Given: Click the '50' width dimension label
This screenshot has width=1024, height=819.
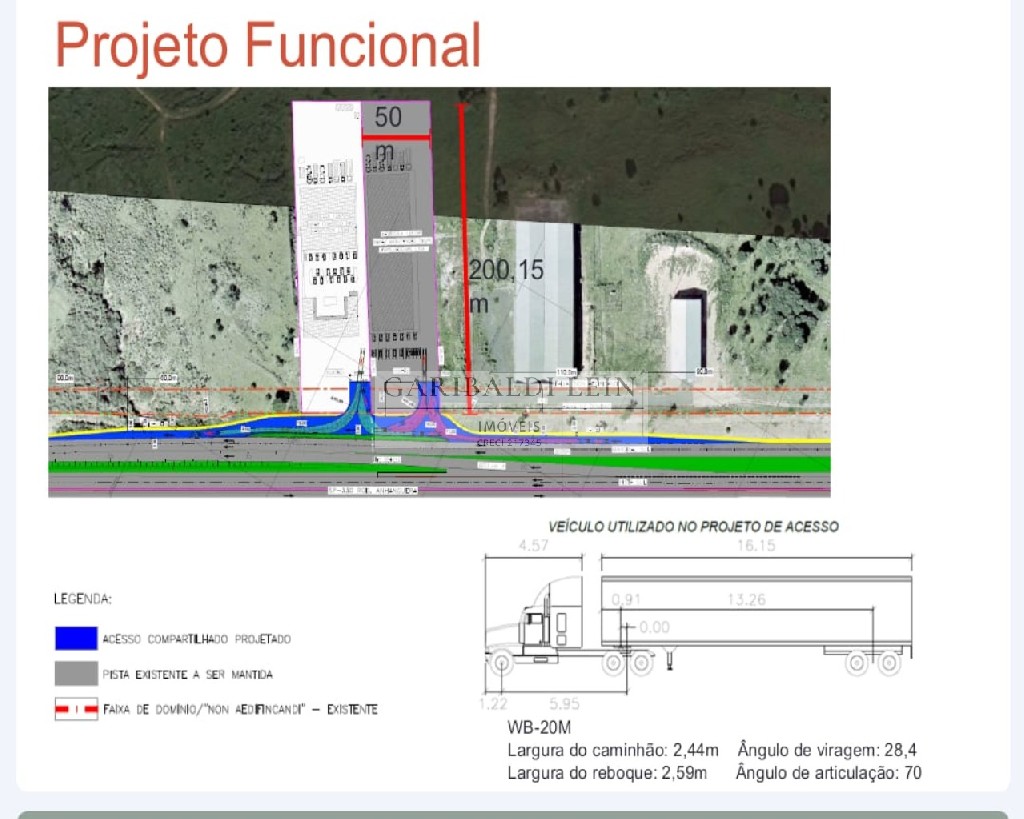Looking at the screenshot, I should point(388,118).
